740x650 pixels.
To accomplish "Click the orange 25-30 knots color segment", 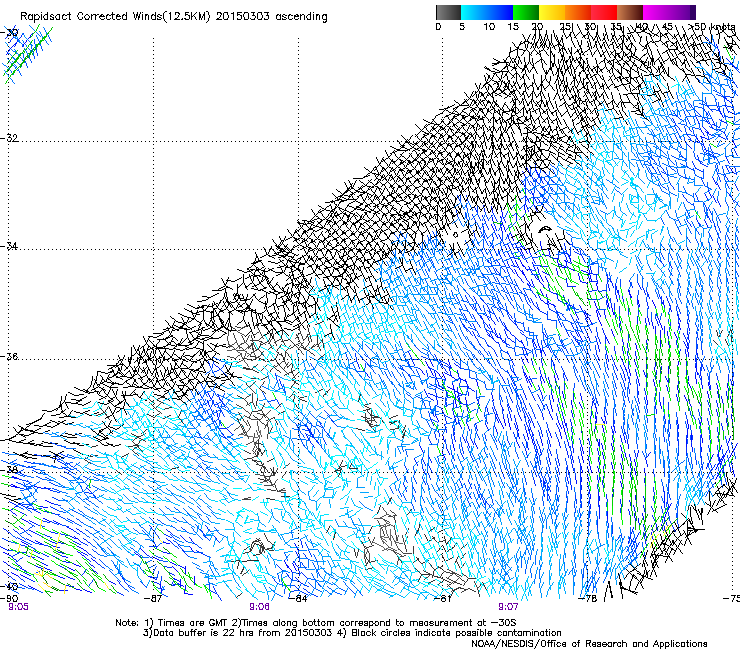I will pyautogui.click(x=578, y=12).
